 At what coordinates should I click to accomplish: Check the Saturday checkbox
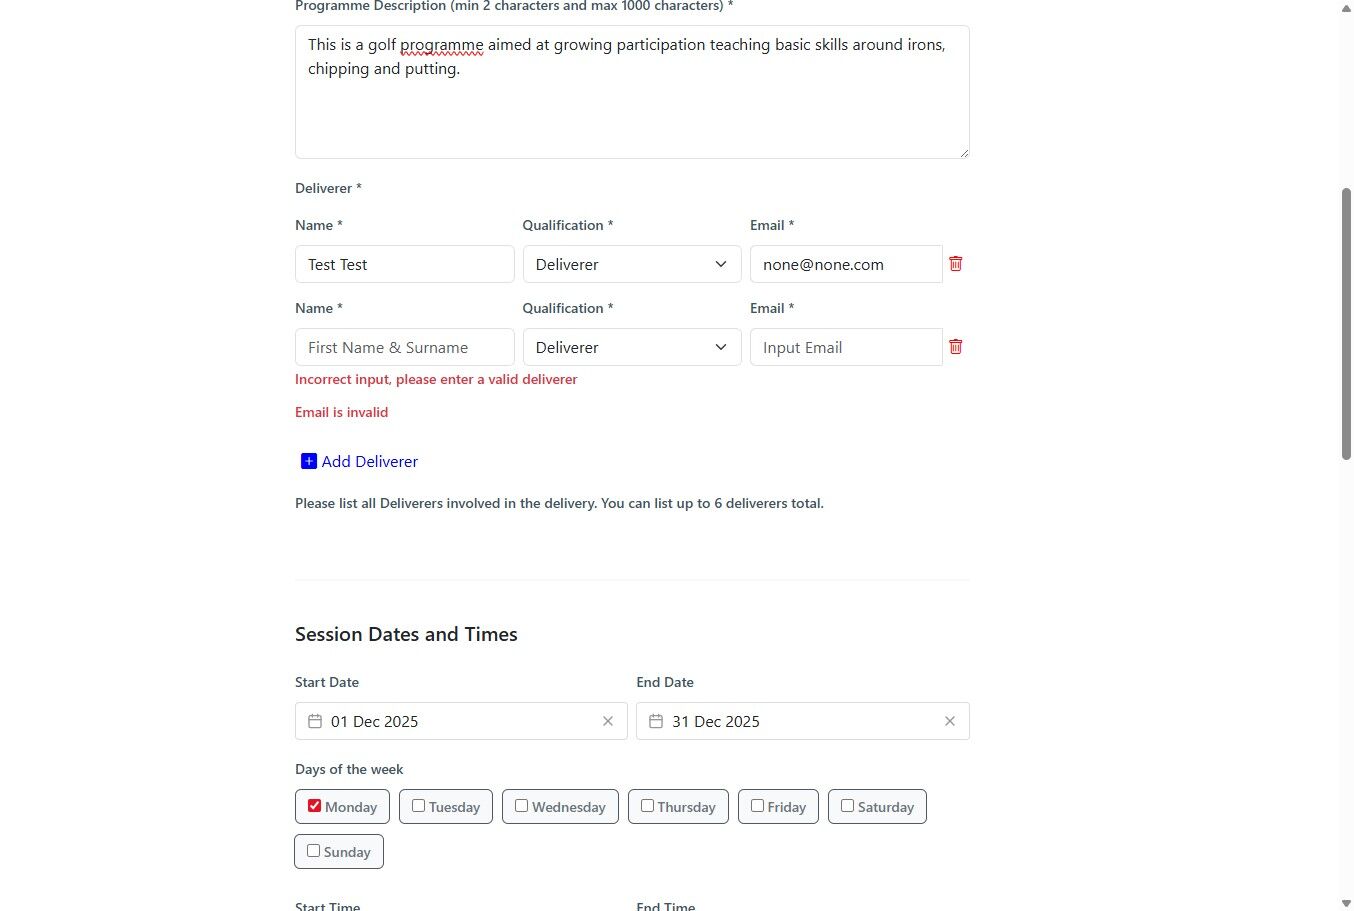click(x=847, y=806)
